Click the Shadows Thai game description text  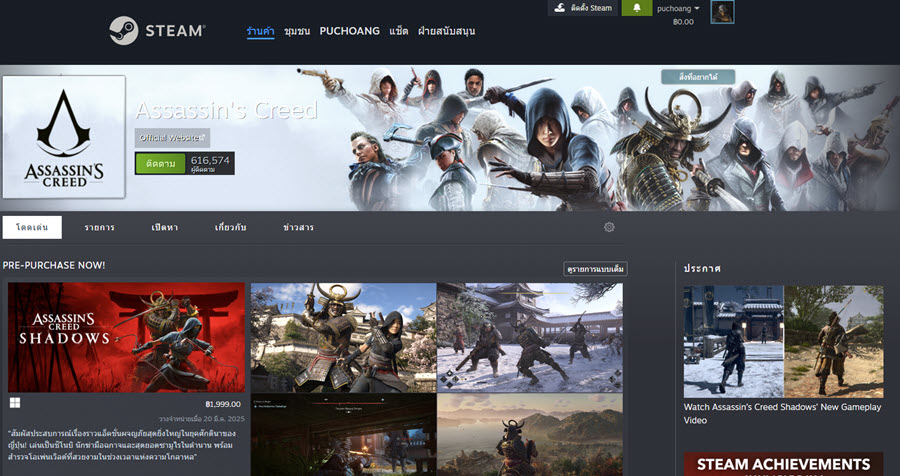point(122,445)
